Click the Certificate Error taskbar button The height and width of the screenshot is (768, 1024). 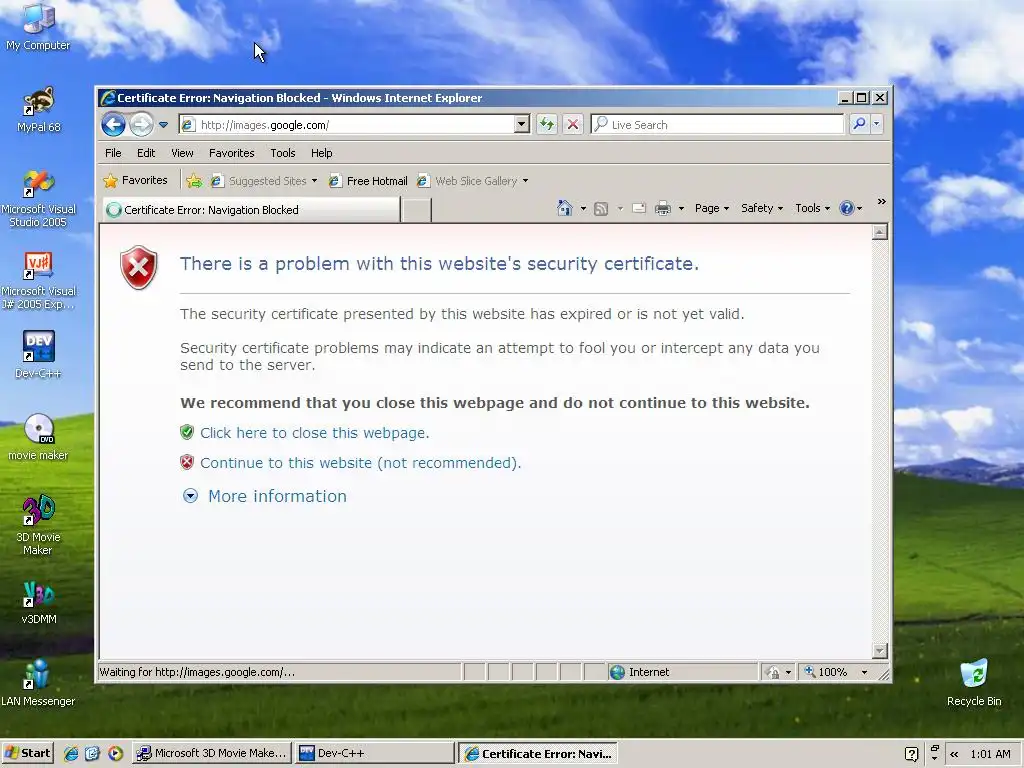tap(537, 753)
